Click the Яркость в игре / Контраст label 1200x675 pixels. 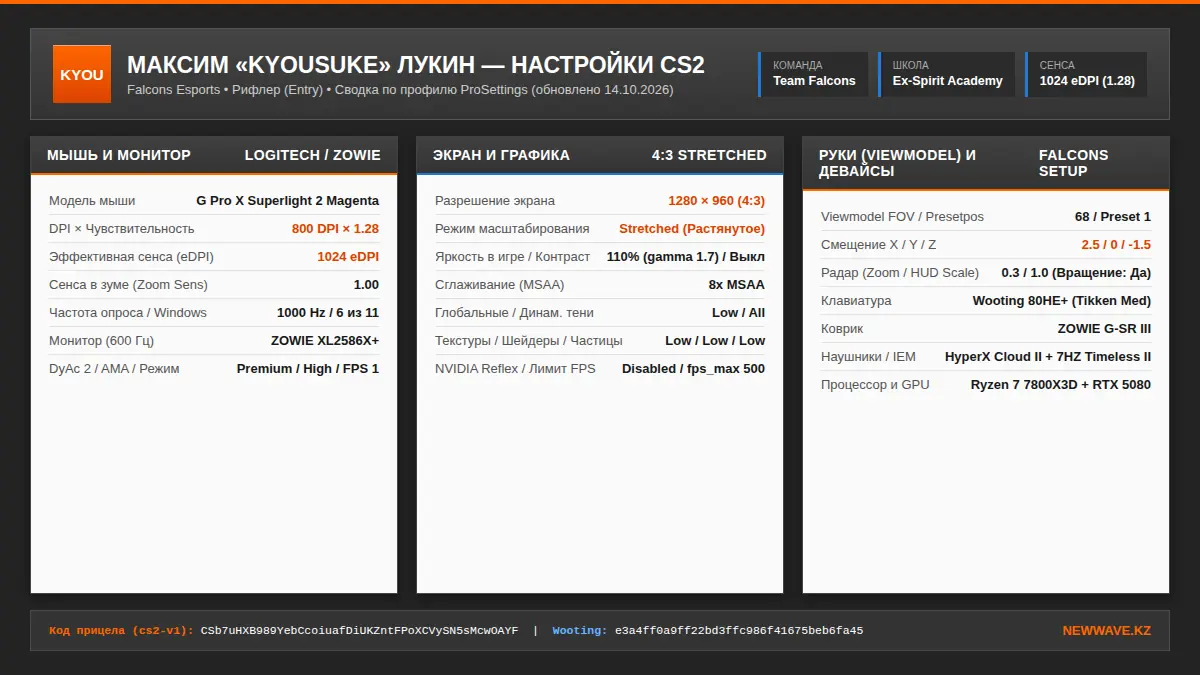coord(512,256)
